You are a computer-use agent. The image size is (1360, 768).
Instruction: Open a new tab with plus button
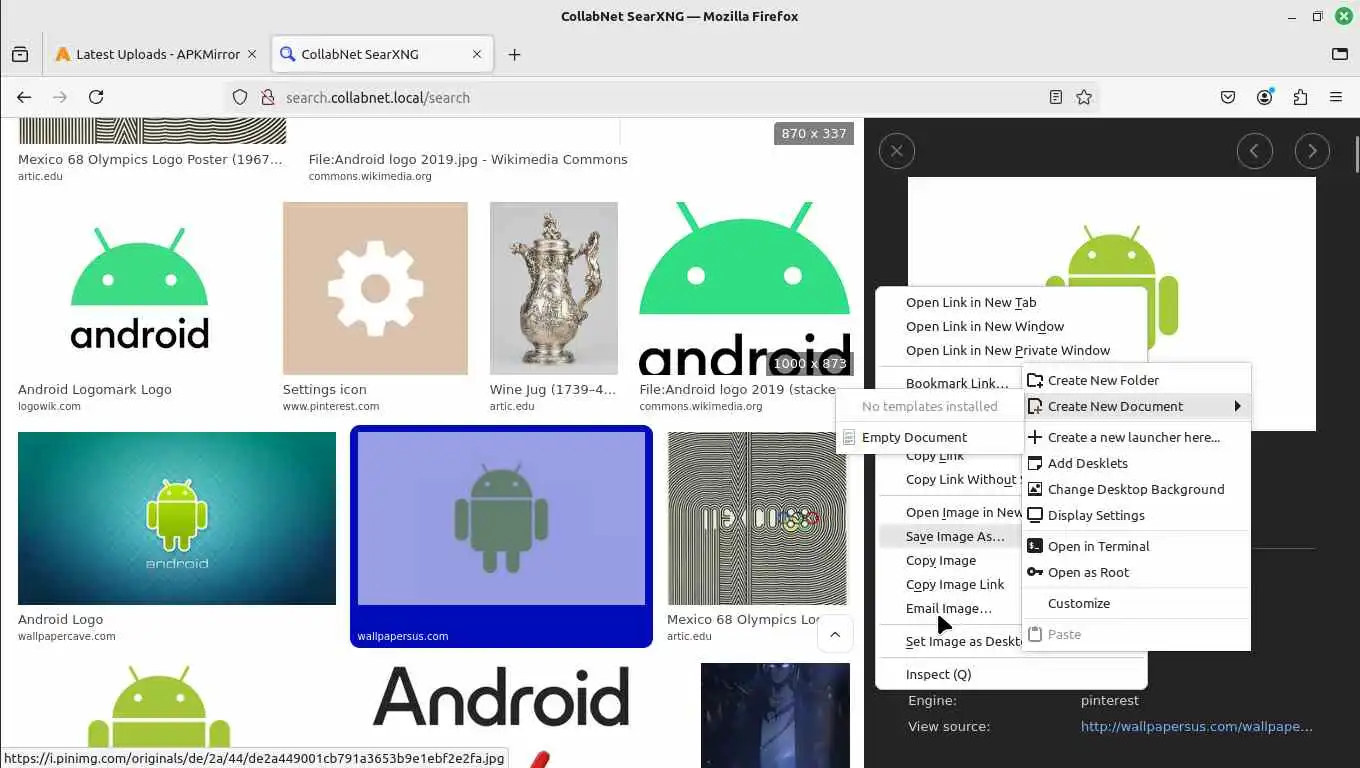coord(514,55)
